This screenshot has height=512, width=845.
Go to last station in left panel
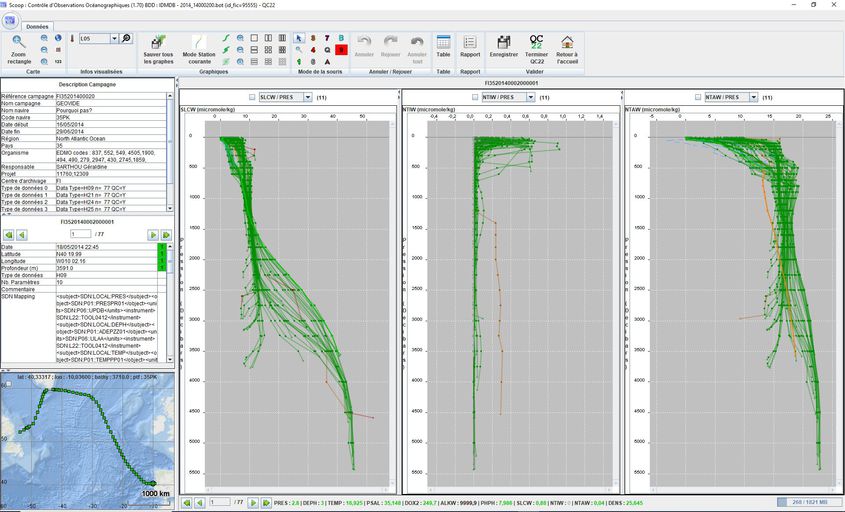[x=167, y=235]
